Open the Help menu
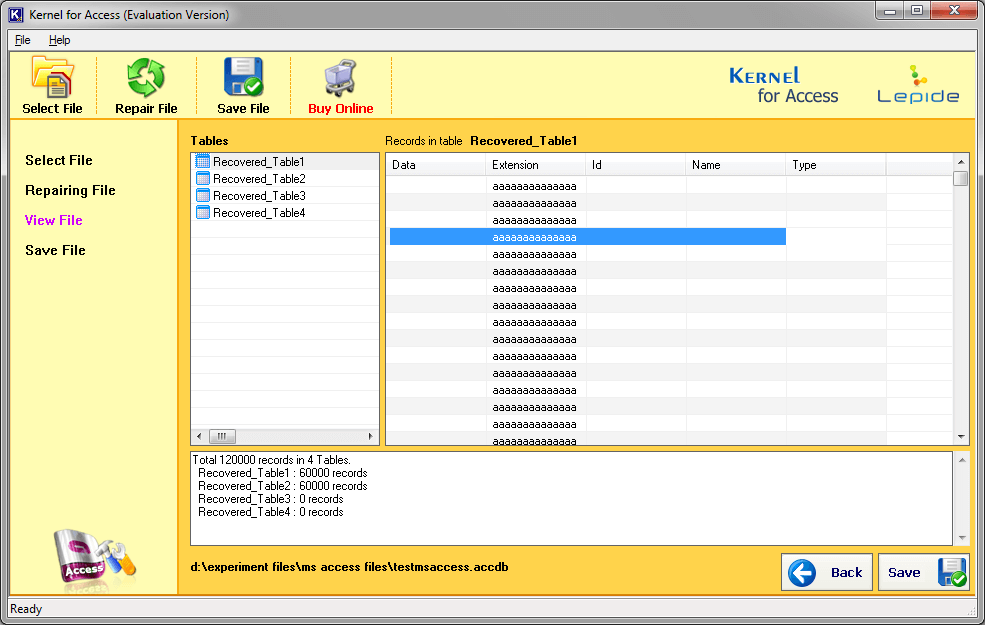Image resolution: width=985 pixels, height=625 pixels. pos(60,40)
